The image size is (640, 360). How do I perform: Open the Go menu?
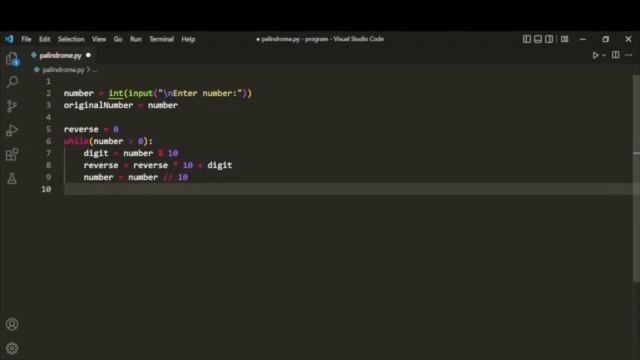[118, 39]
